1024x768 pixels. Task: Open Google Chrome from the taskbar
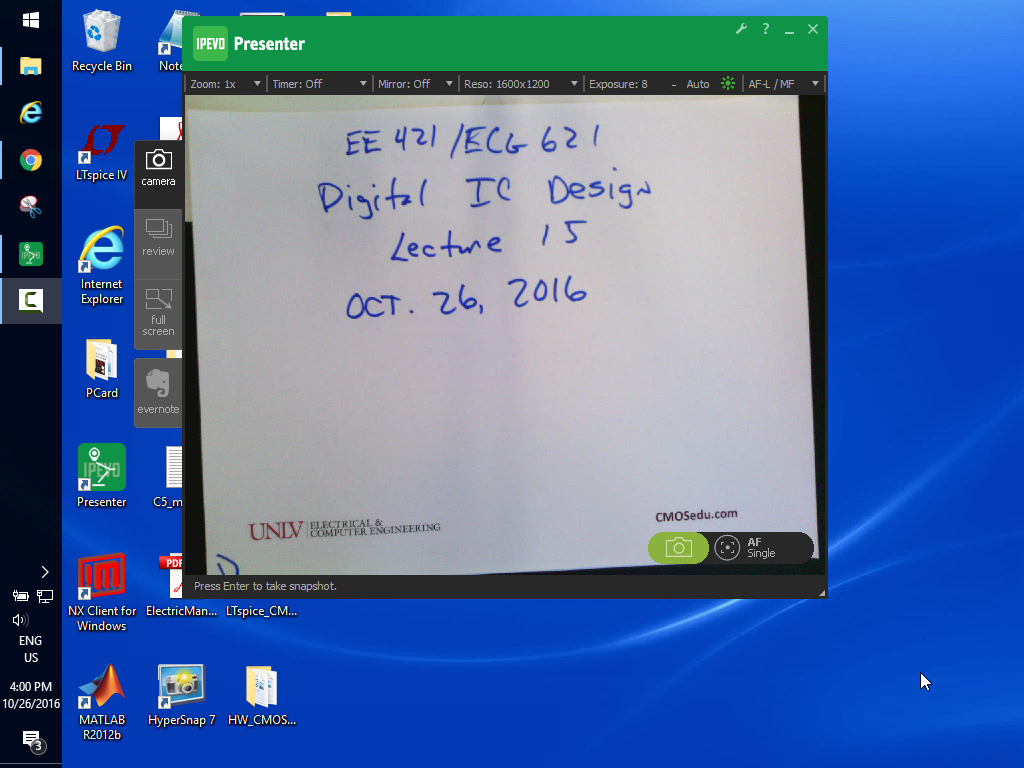click(x=31, y=160)
